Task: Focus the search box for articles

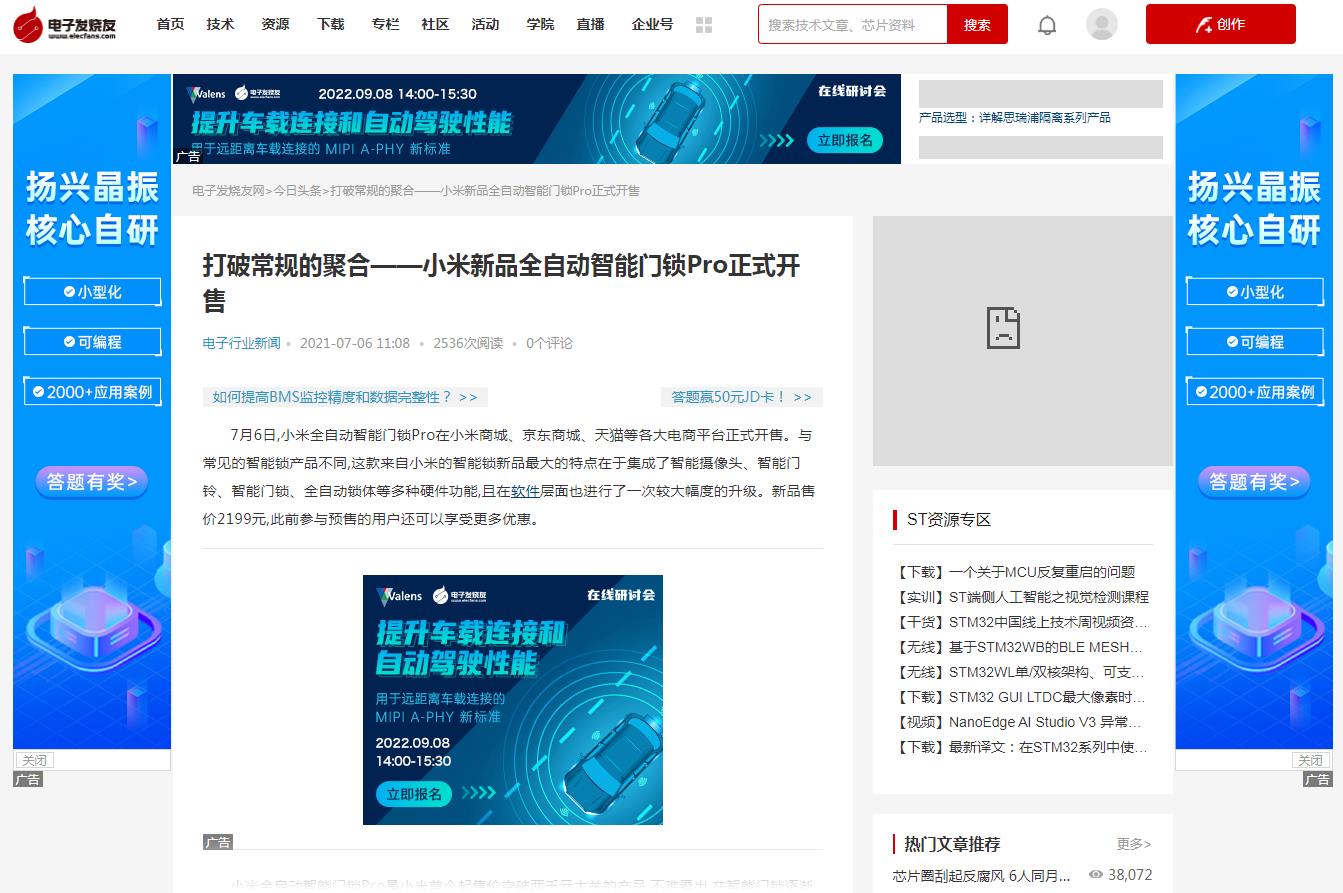Action: 853,24
